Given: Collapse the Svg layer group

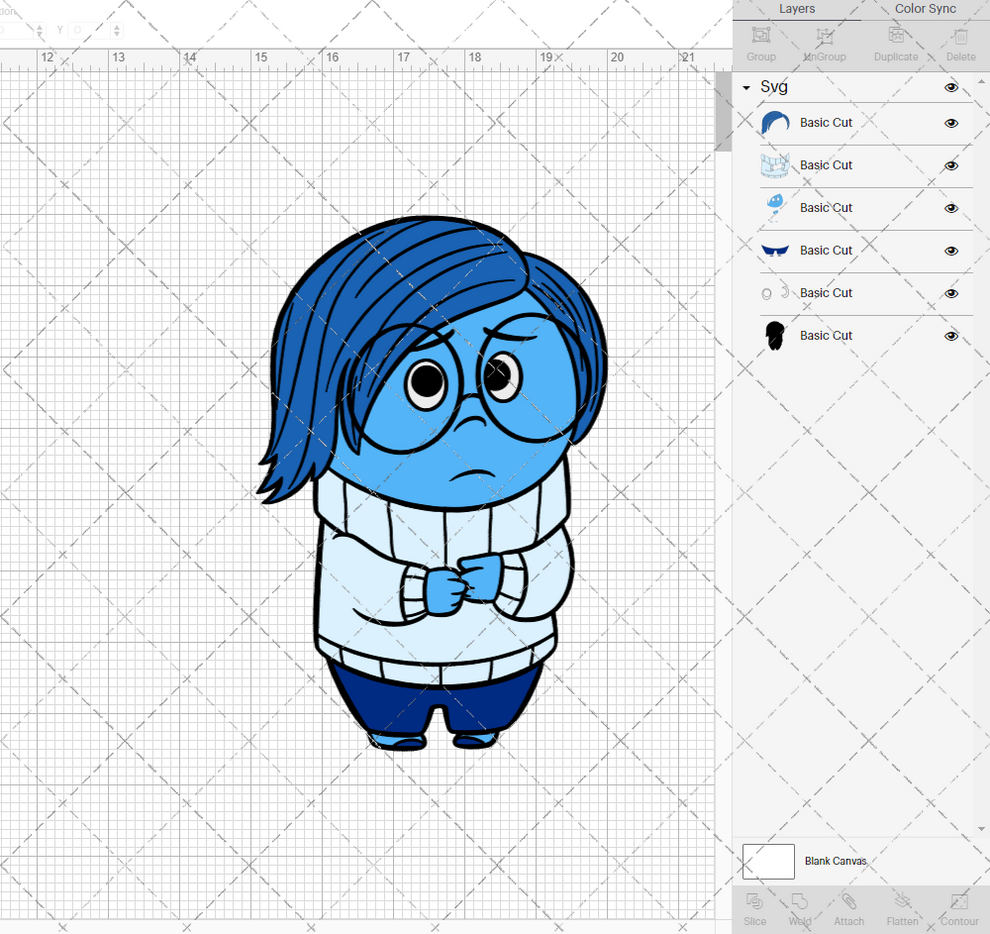Looking at the screenshot, I should click(x=744, y=88).
